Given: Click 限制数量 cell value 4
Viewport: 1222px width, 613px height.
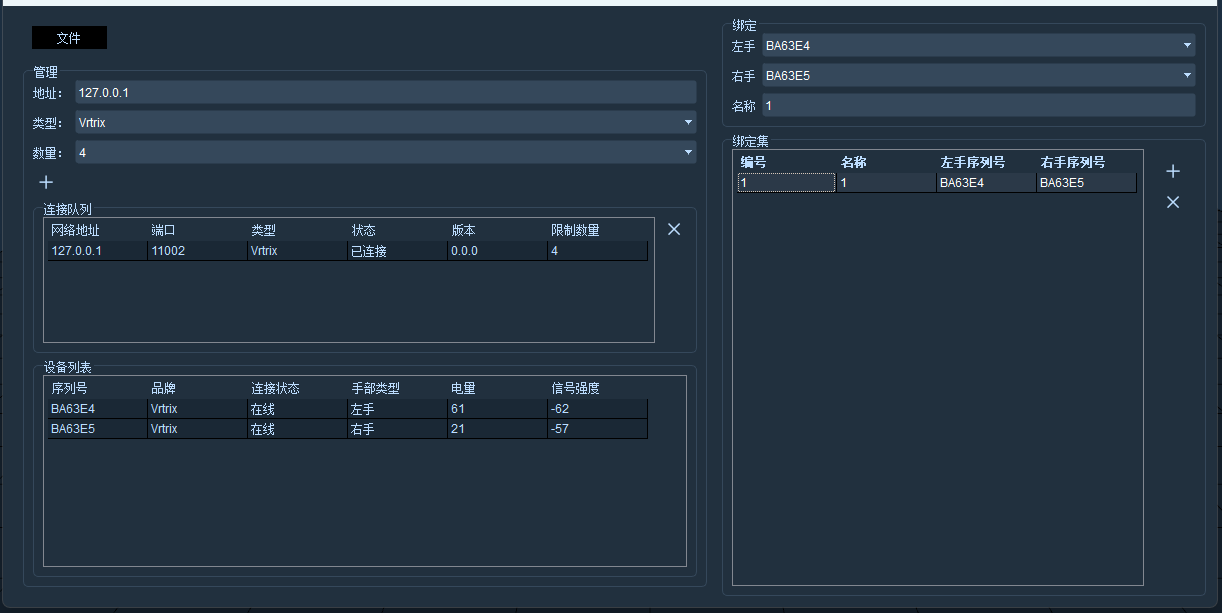Looking at the screenshot, I should (597, 251).
